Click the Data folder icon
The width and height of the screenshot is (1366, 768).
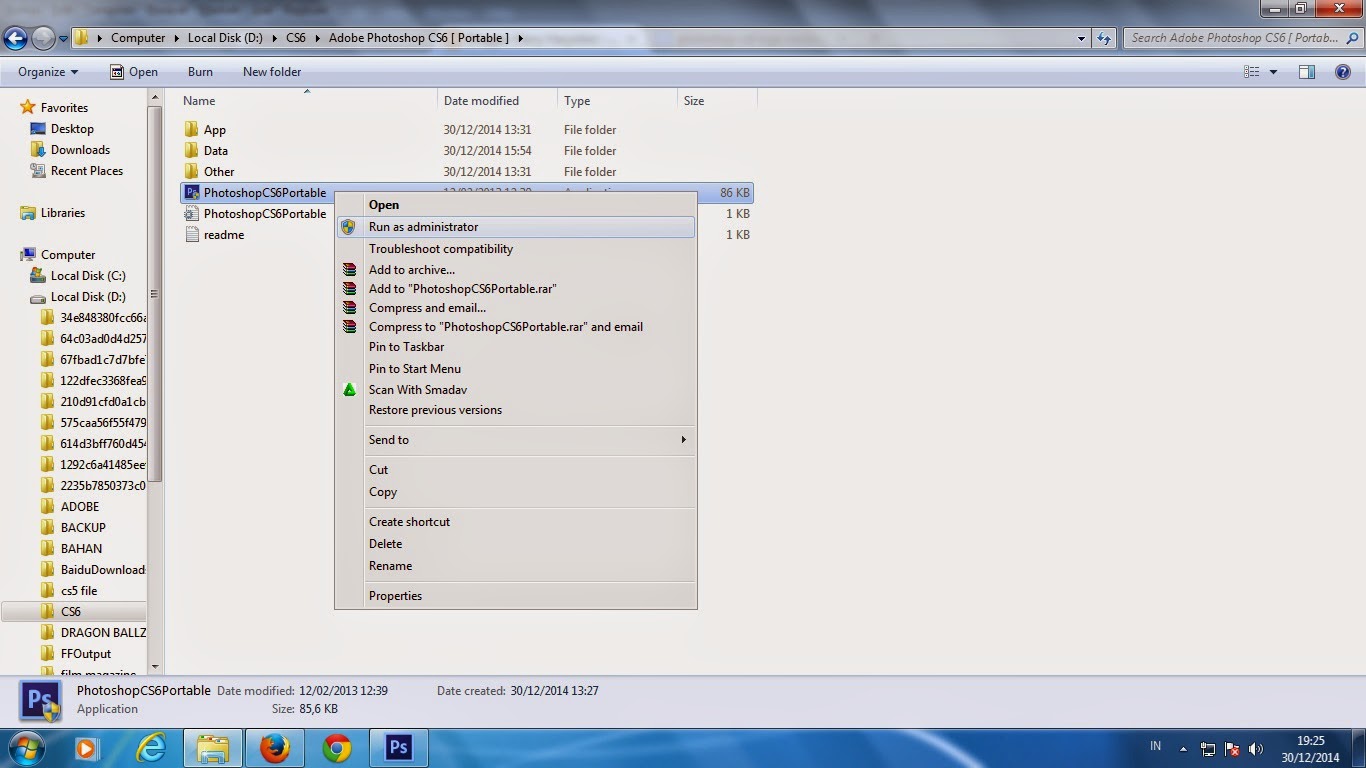tap(192, 151)
